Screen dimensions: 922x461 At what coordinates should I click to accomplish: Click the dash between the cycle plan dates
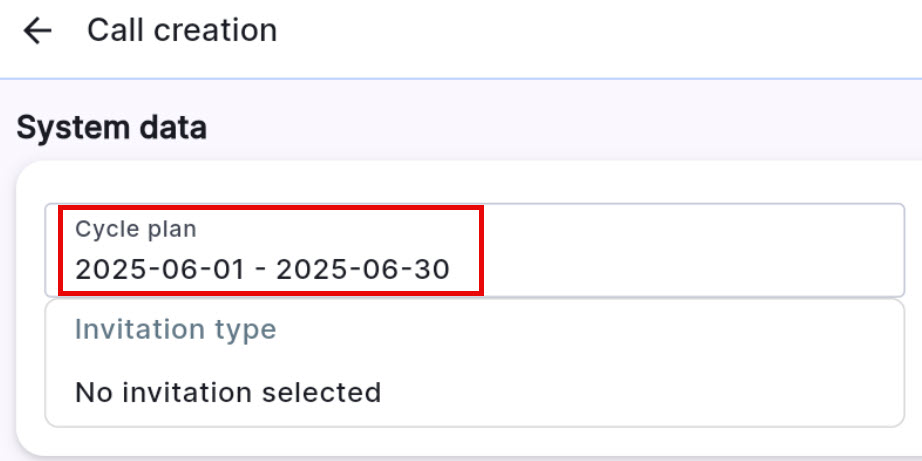point(261,269)
